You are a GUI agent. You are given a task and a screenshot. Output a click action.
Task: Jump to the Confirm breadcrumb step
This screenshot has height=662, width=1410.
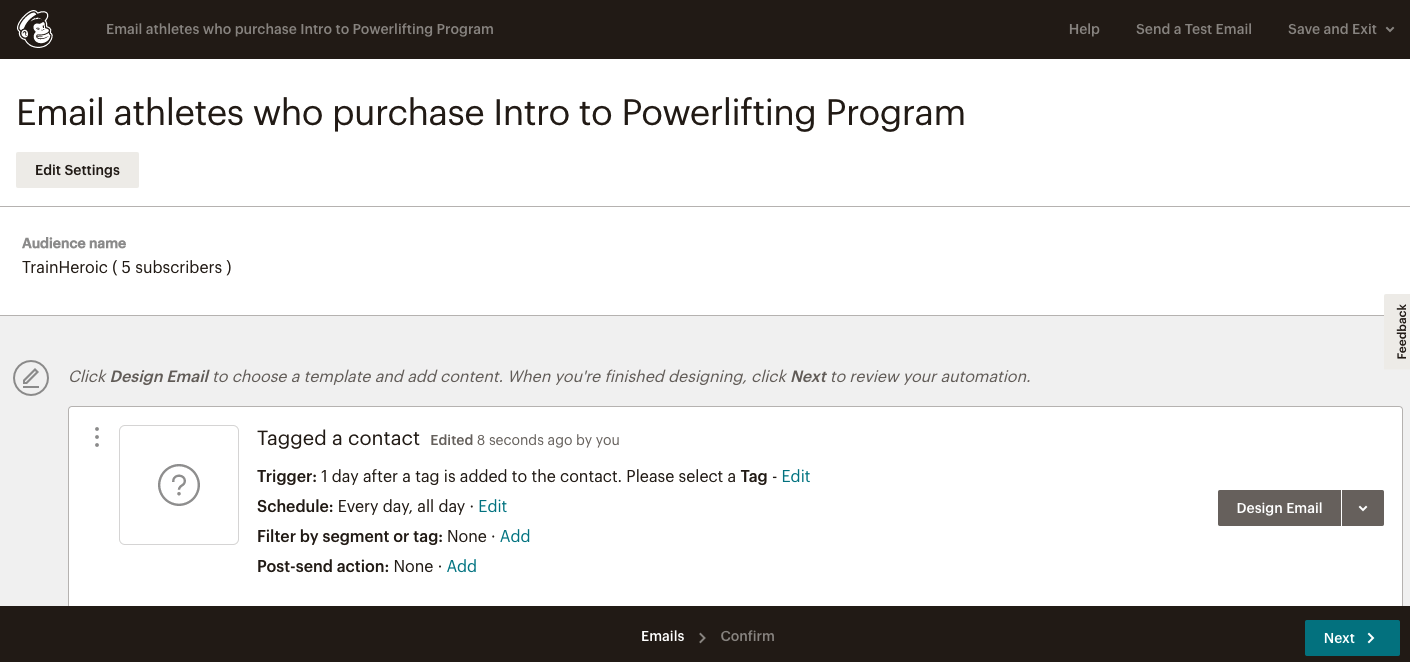(x=748, y=636)
